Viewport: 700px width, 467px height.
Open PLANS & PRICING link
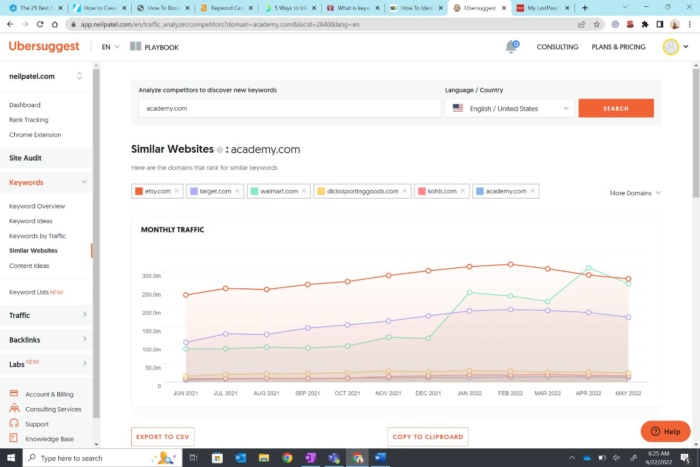[618, 47]
